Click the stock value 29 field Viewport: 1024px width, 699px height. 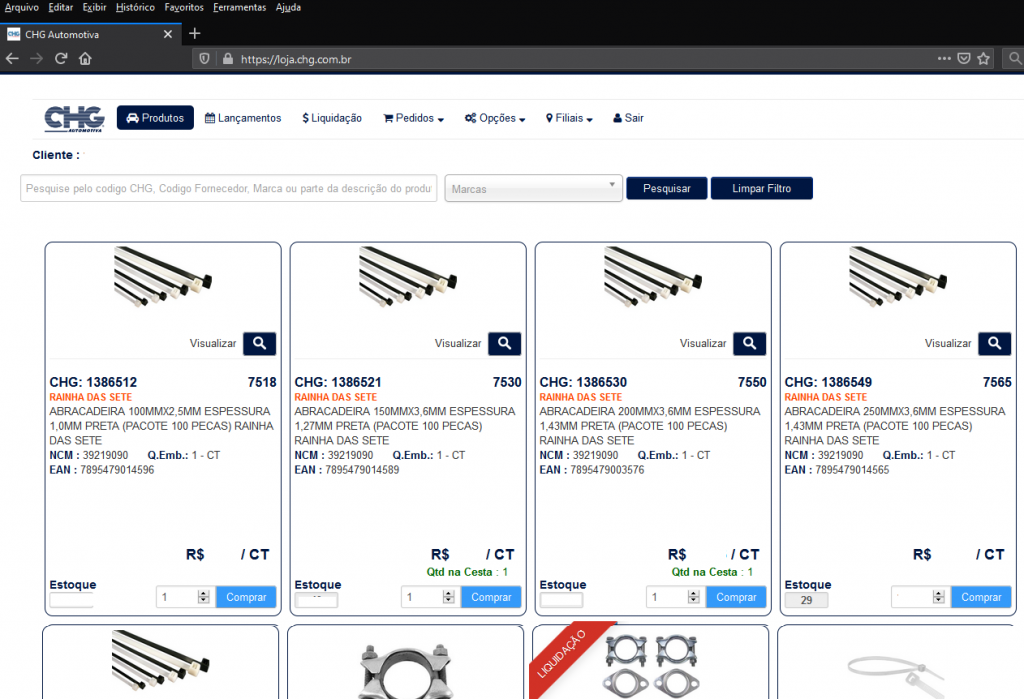[807, 600]
